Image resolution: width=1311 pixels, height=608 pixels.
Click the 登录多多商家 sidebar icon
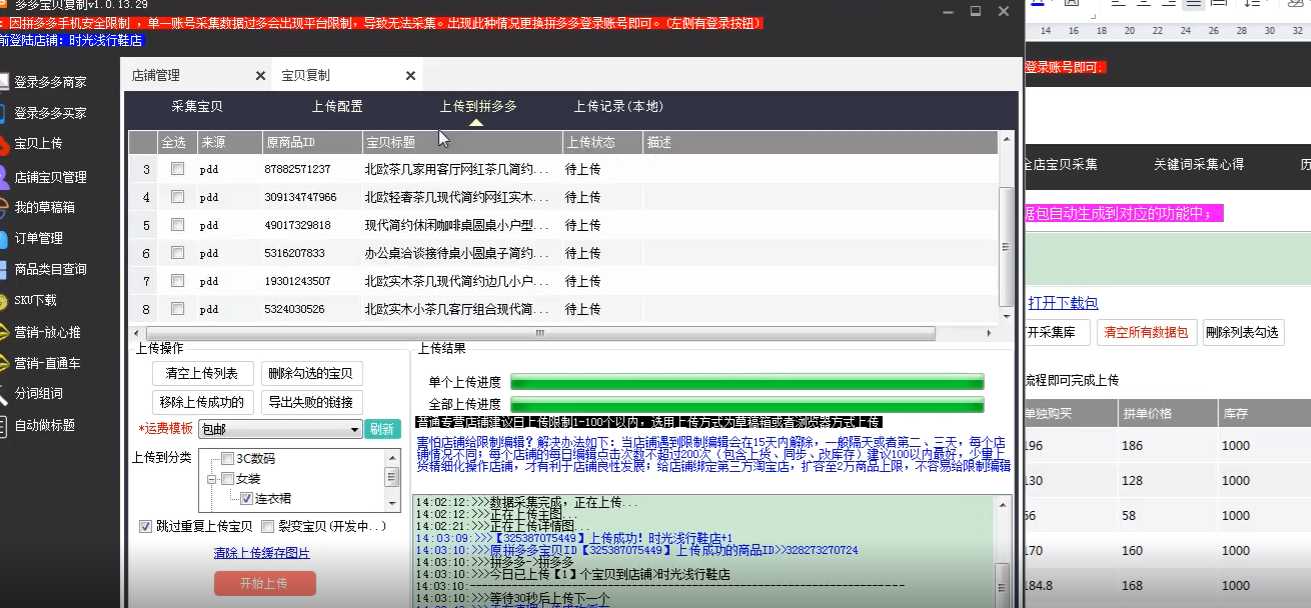(x=3, y=82)
